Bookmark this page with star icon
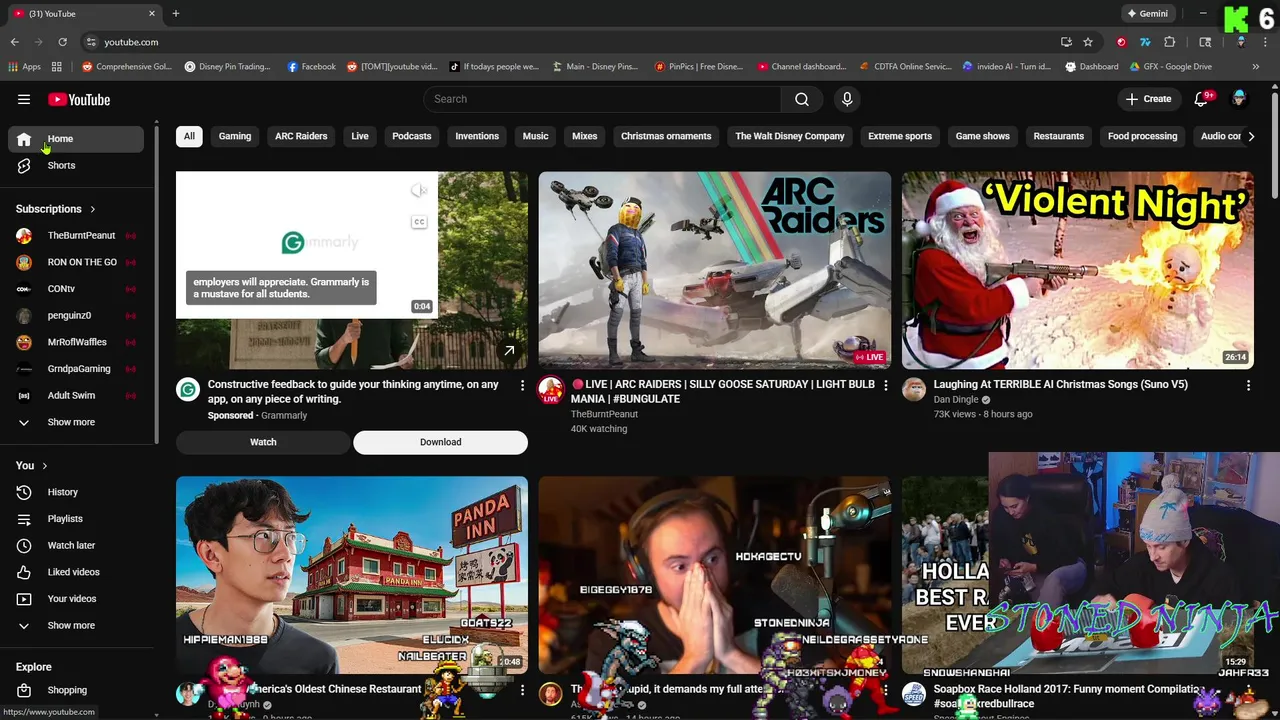This screenshot has width=1280, height=720. pos(1088,42)
